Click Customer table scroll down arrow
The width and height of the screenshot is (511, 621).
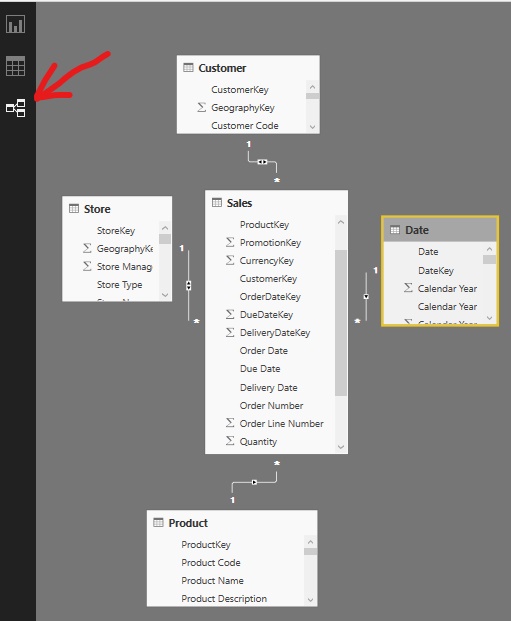[313, 127]
